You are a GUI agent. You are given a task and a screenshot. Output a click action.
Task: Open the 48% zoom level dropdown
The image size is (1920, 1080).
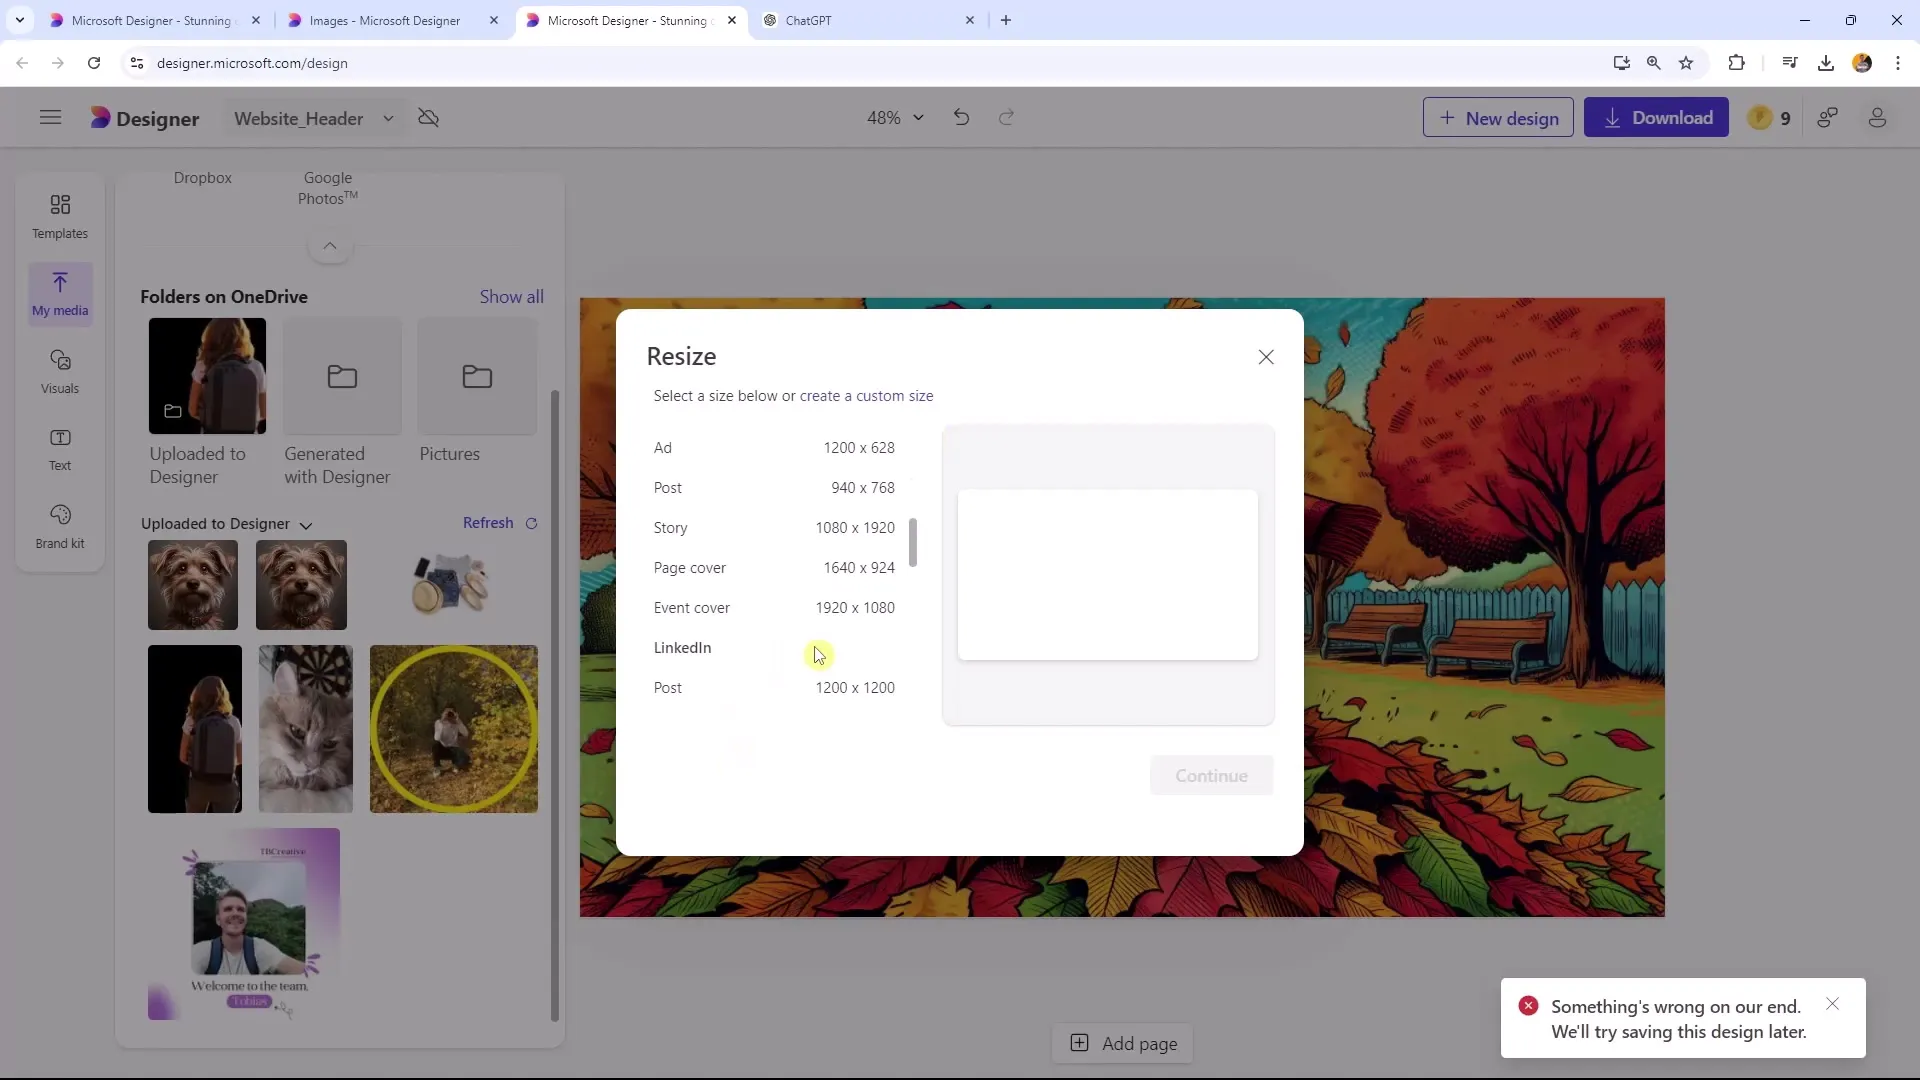tap(895, 118)
